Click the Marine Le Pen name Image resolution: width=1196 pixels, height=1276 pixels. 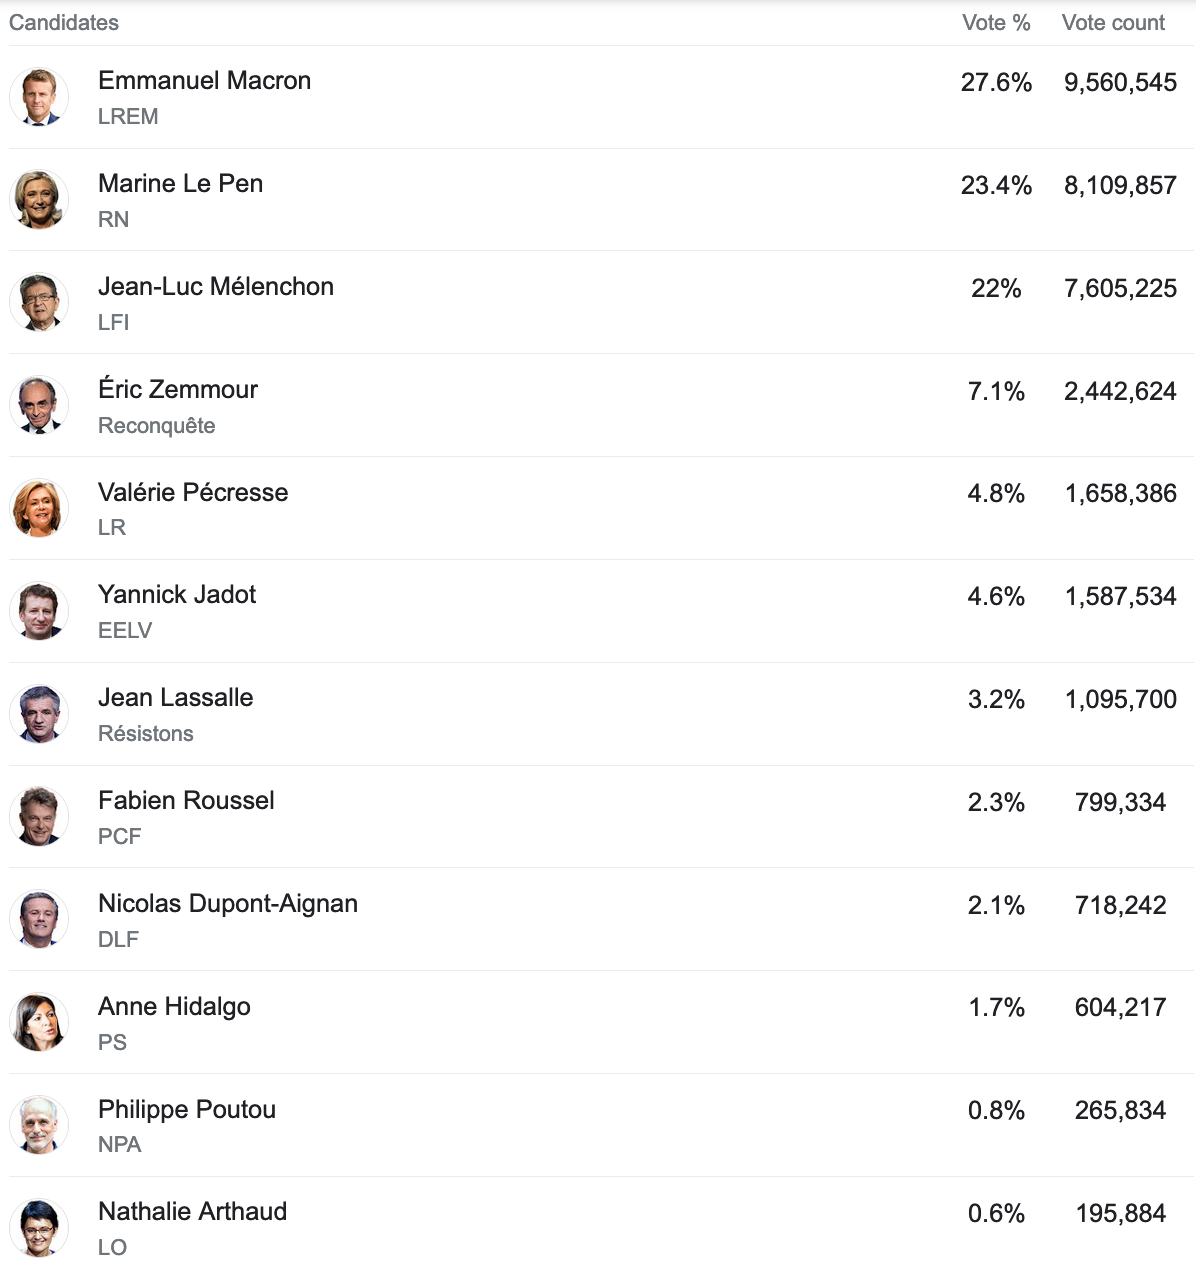181,184
